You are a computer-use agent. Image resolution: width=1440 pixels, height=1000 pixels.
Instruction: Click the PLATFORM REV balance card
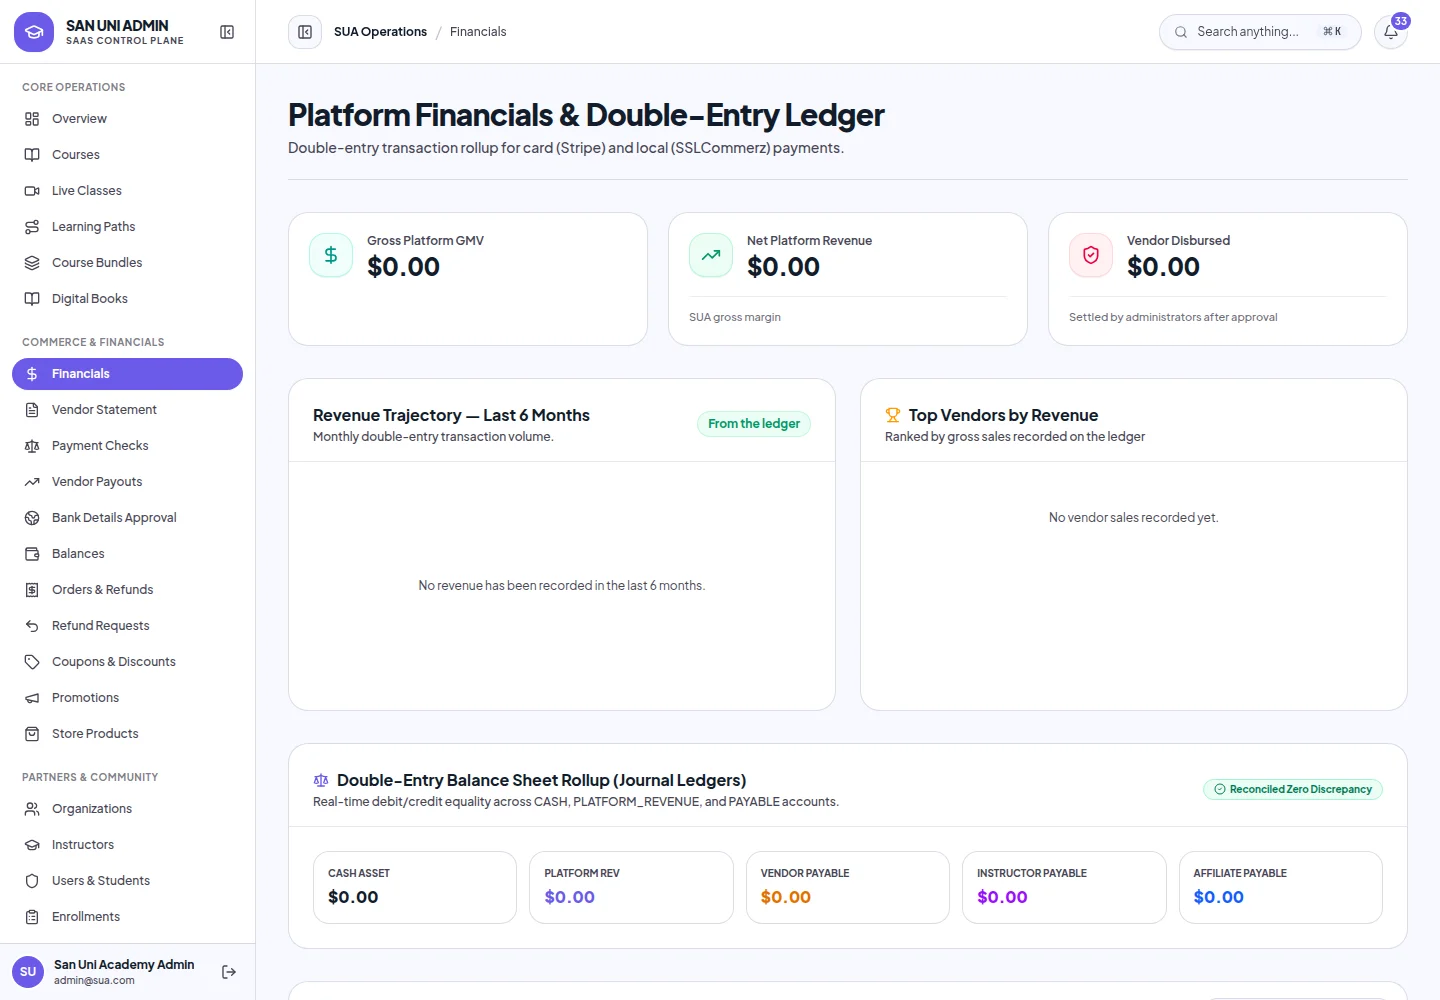(x=631, y=888)
